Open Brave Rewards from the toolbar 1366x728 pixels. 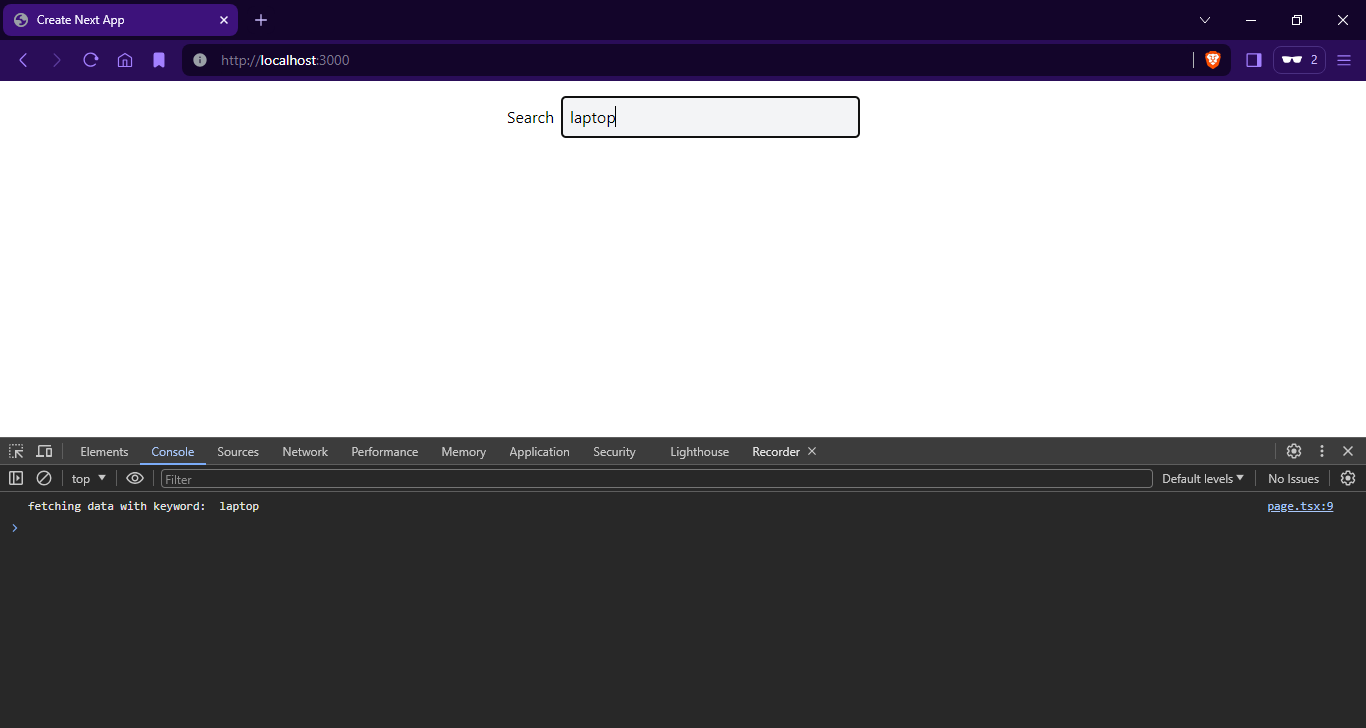[x=1299, y=60]
